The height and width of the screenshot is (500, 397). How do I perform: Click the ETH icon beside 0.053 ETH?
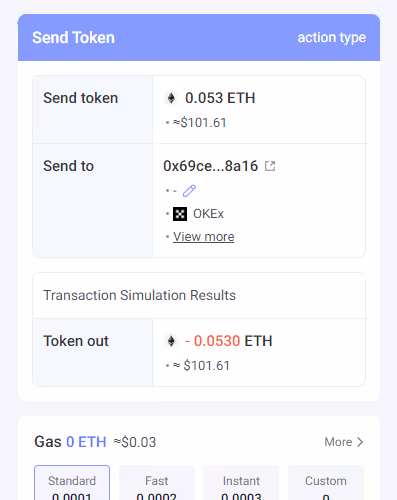(x=171, y=98)
